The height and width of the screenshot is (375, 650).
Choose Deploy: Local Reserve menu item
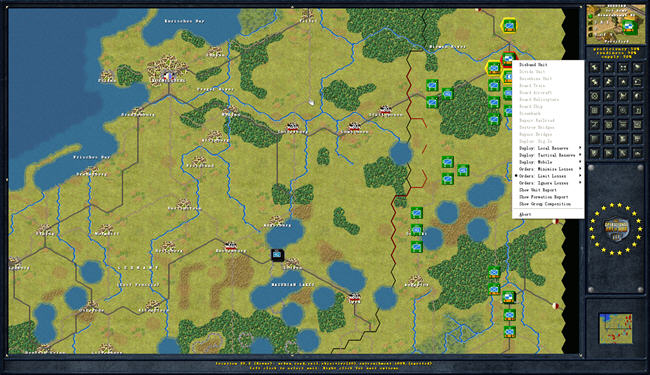pos(544,148)
